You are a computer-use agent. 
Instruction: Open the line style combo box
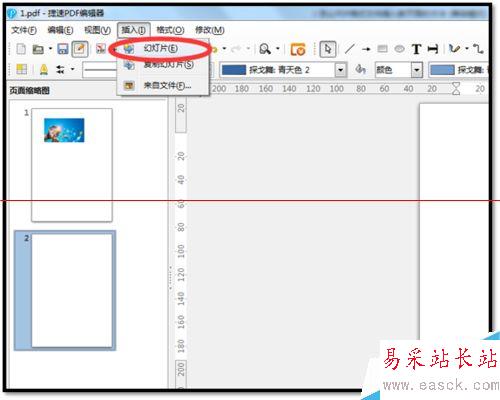[100, 70]
